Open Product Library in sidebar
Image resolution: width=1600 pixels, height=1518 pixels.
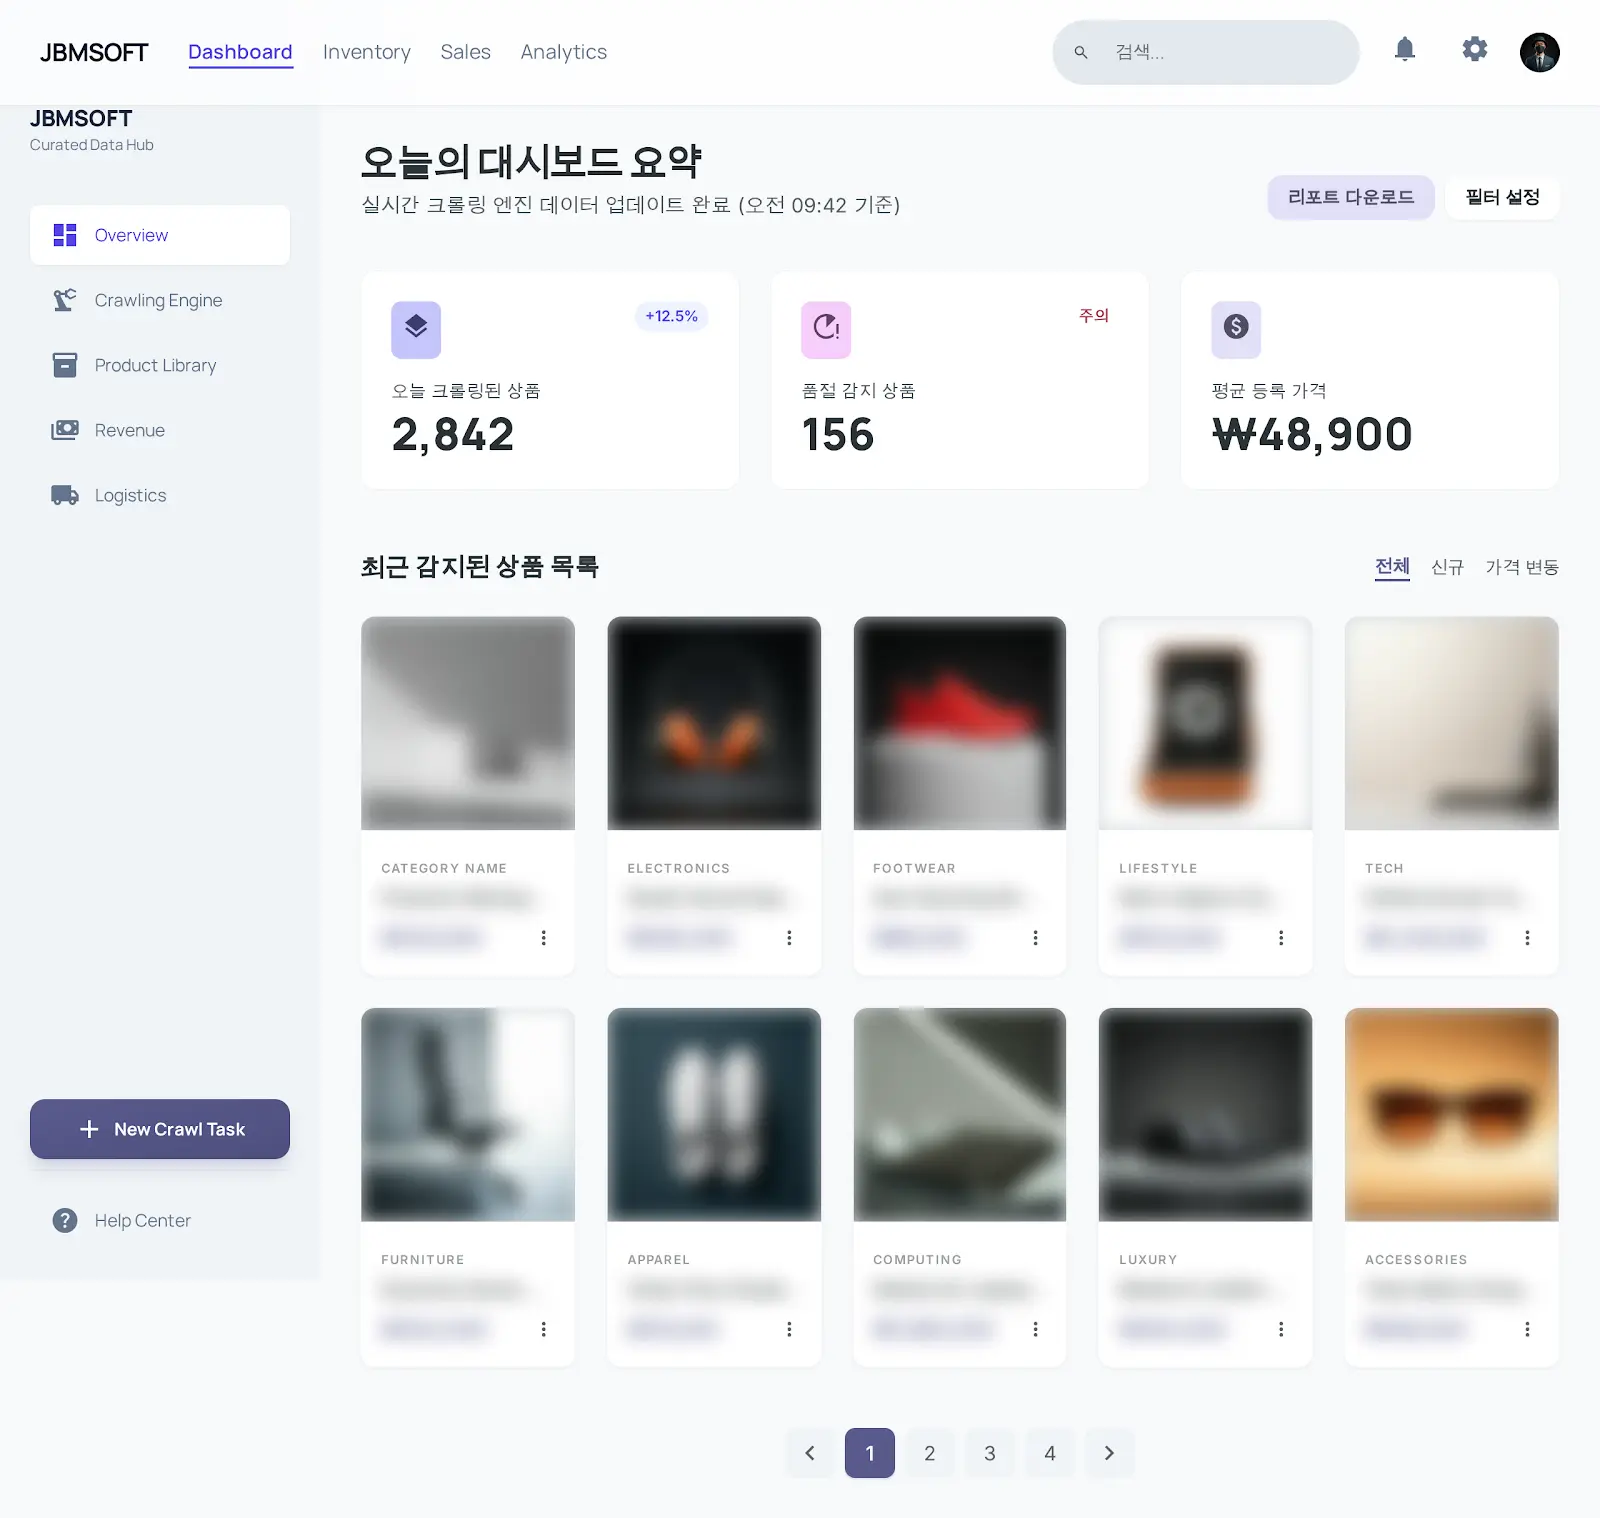(x=160, y=365)
